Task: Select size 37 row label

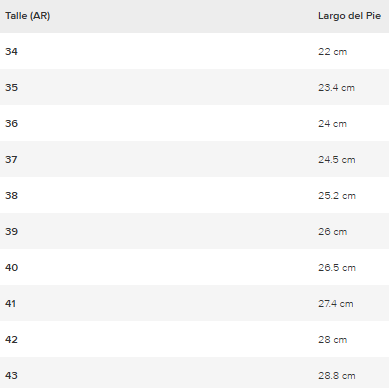Action: pos(11,160)
